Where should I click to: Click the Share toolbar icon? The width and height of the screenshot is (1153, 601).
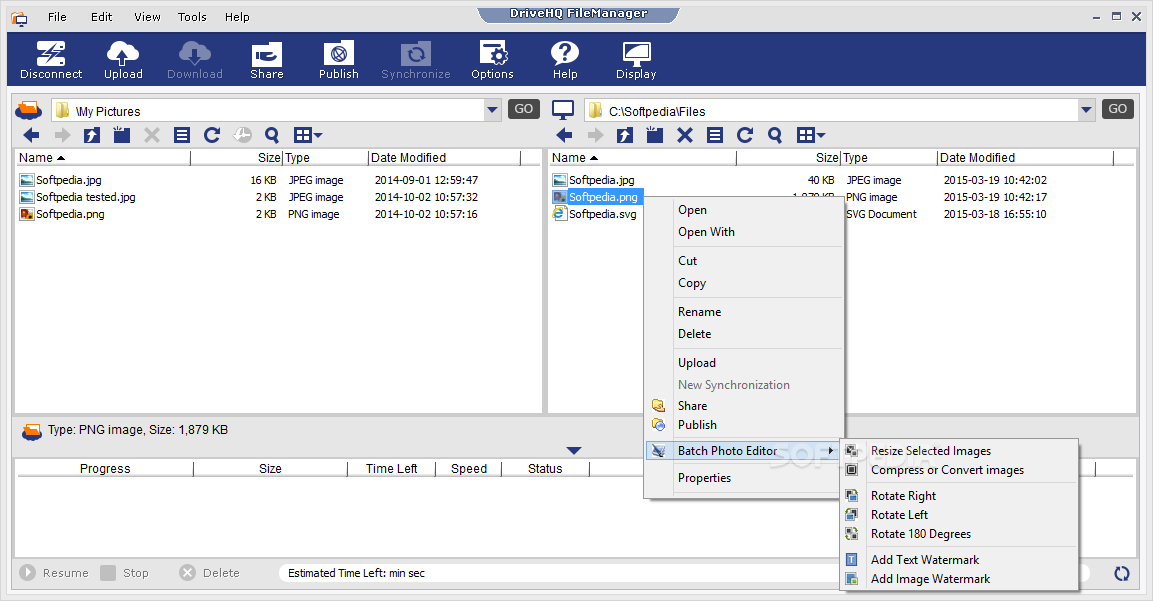click(x=266, y=60)
